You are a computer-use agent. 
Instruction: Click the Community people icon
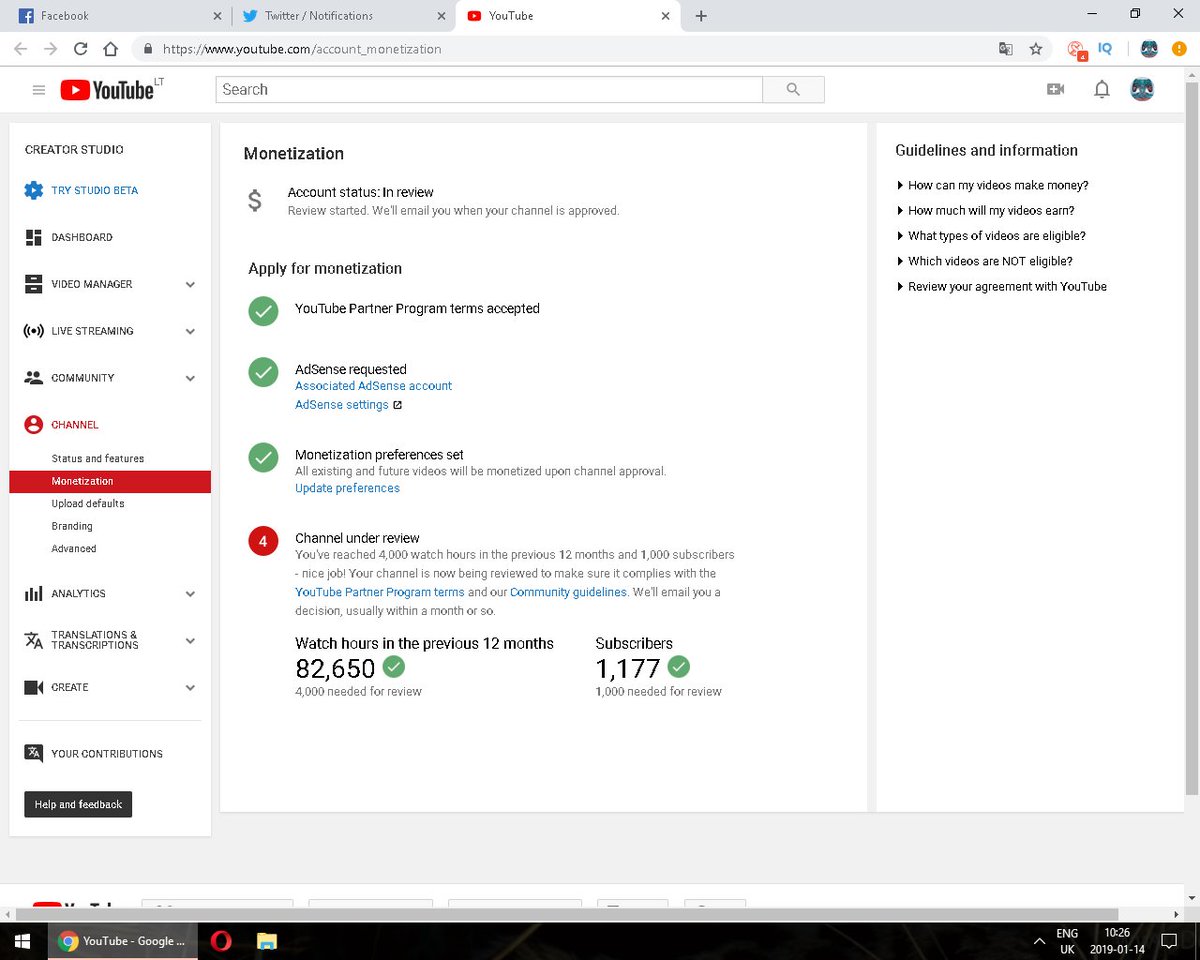(33, 378)
